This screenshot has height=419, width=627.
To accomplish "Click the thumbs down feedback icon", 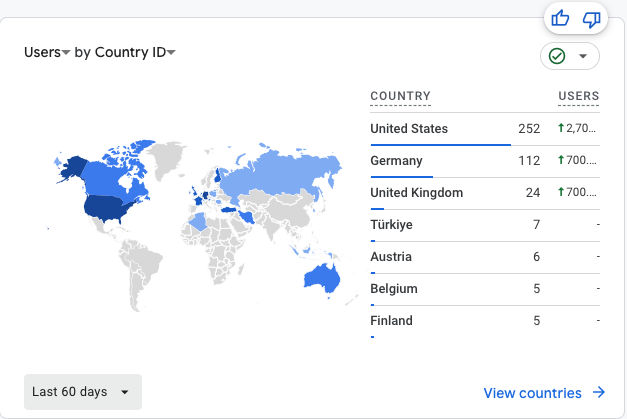I will pyautogui.click(x=591, y=18).
